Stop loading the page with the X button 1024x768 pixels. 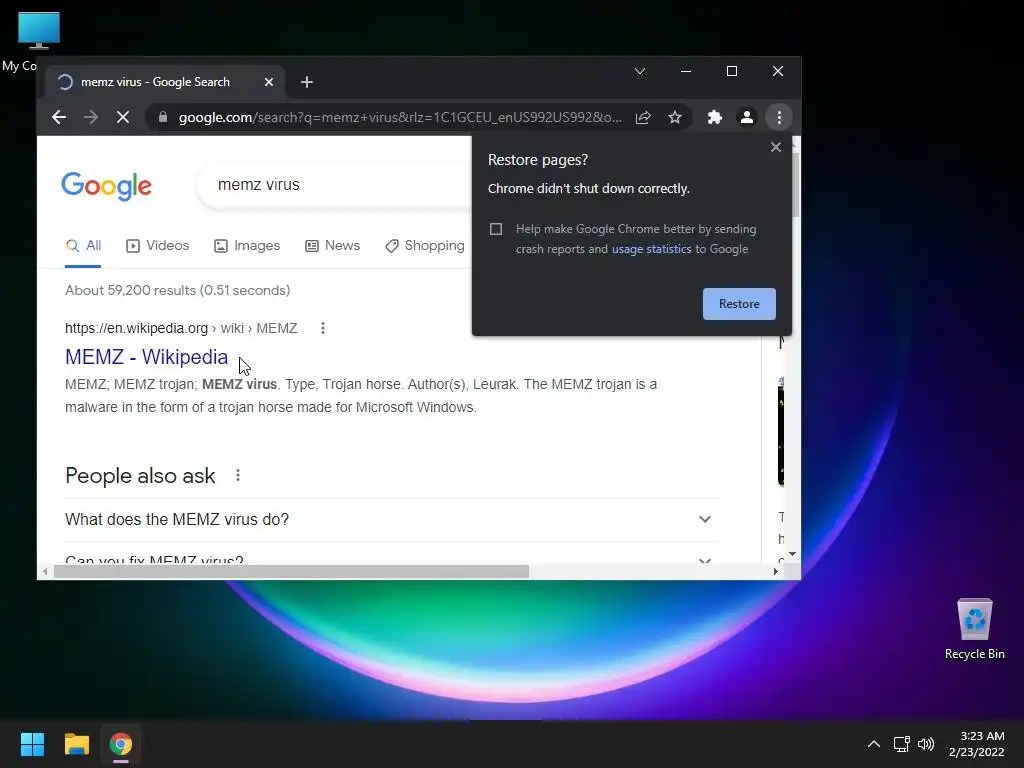(123, 118)
